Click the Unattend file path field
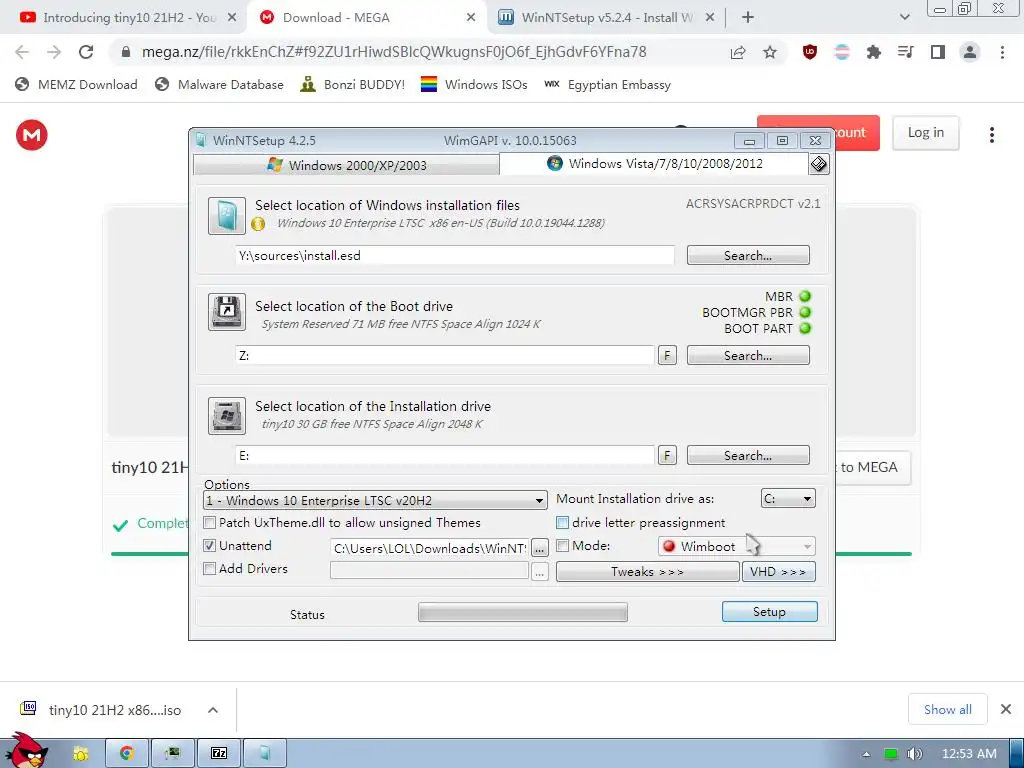Image resolution: width=1024 pixels, height=768 pixels. pos(430,549)
